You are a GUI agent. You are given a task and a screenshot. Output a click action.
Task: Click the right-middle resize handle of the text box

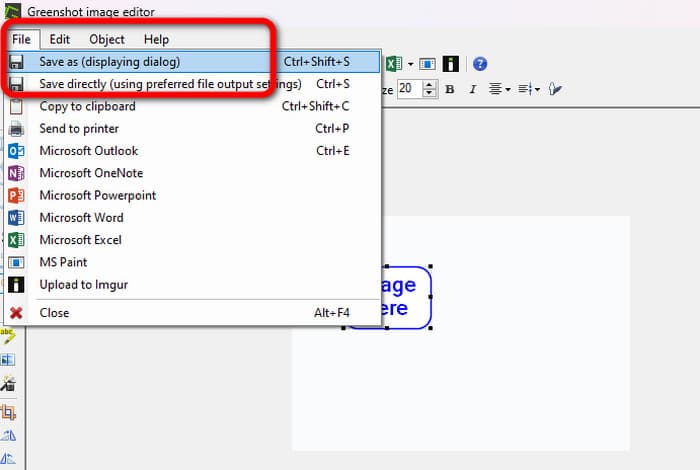coord(430,297)
